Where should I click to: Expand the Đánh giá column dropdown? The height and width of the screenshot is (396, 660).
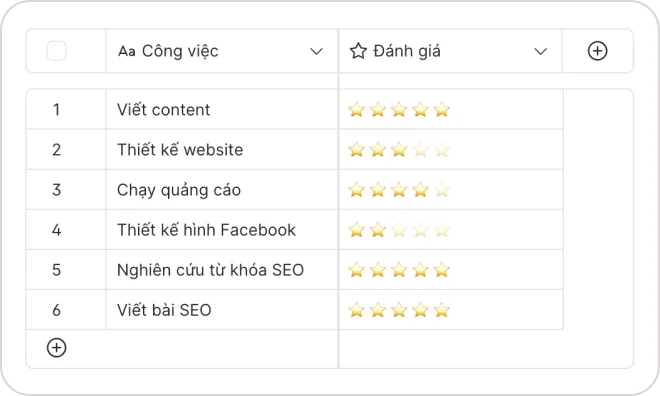click(x=540, y=51)
